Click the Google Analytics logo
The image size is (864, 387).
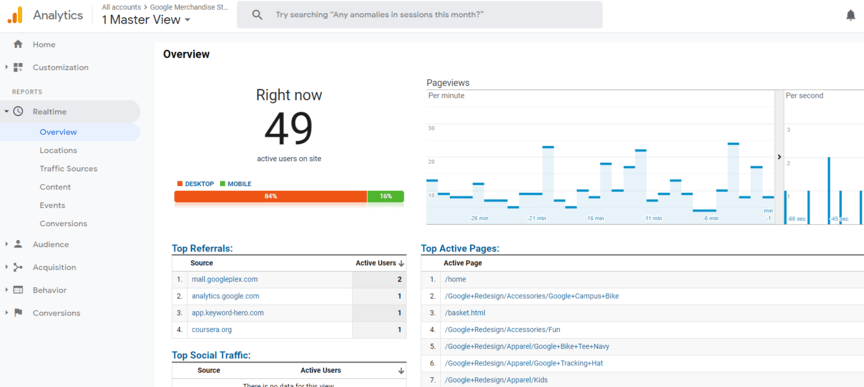coord(15,15)
